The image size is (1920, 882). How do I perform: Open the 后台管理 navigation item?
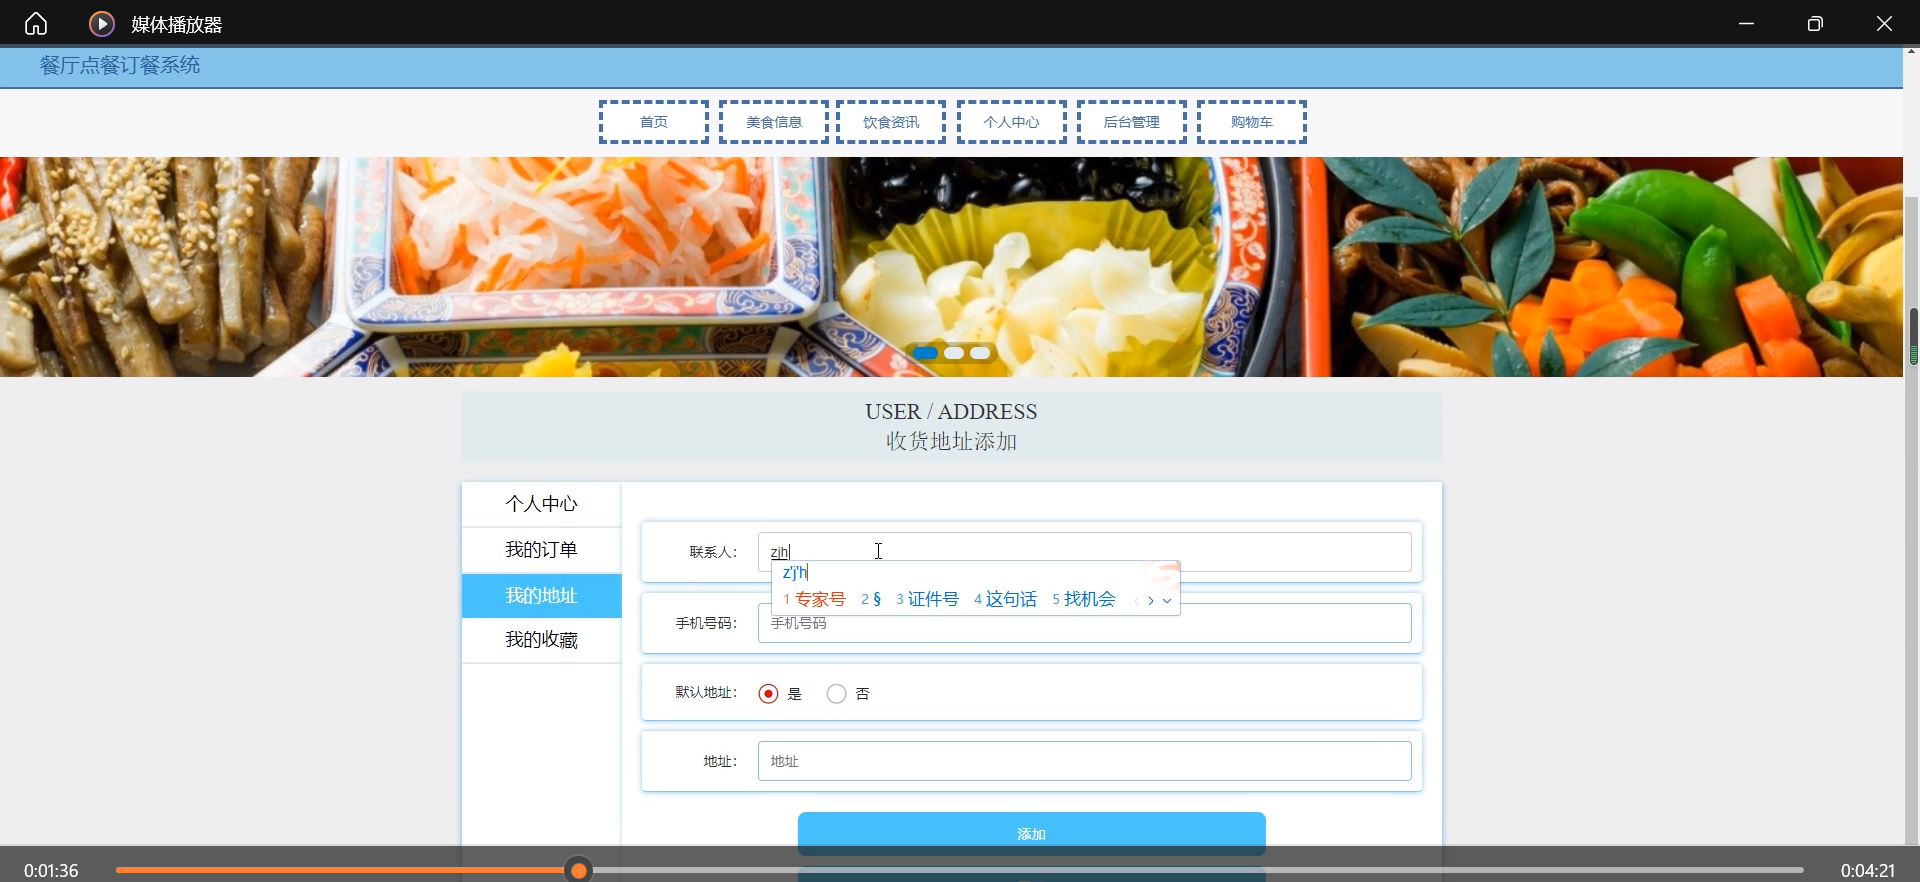point(1131,122)
